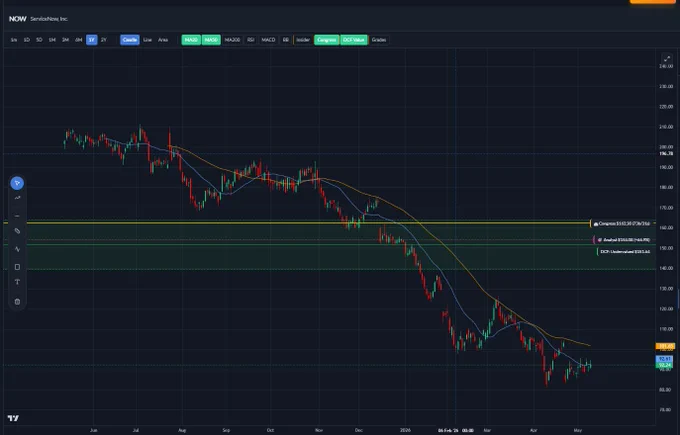This screenshot has width=680, height=435.
Task: Switch to the 5D timeframe
Action: 39,40
